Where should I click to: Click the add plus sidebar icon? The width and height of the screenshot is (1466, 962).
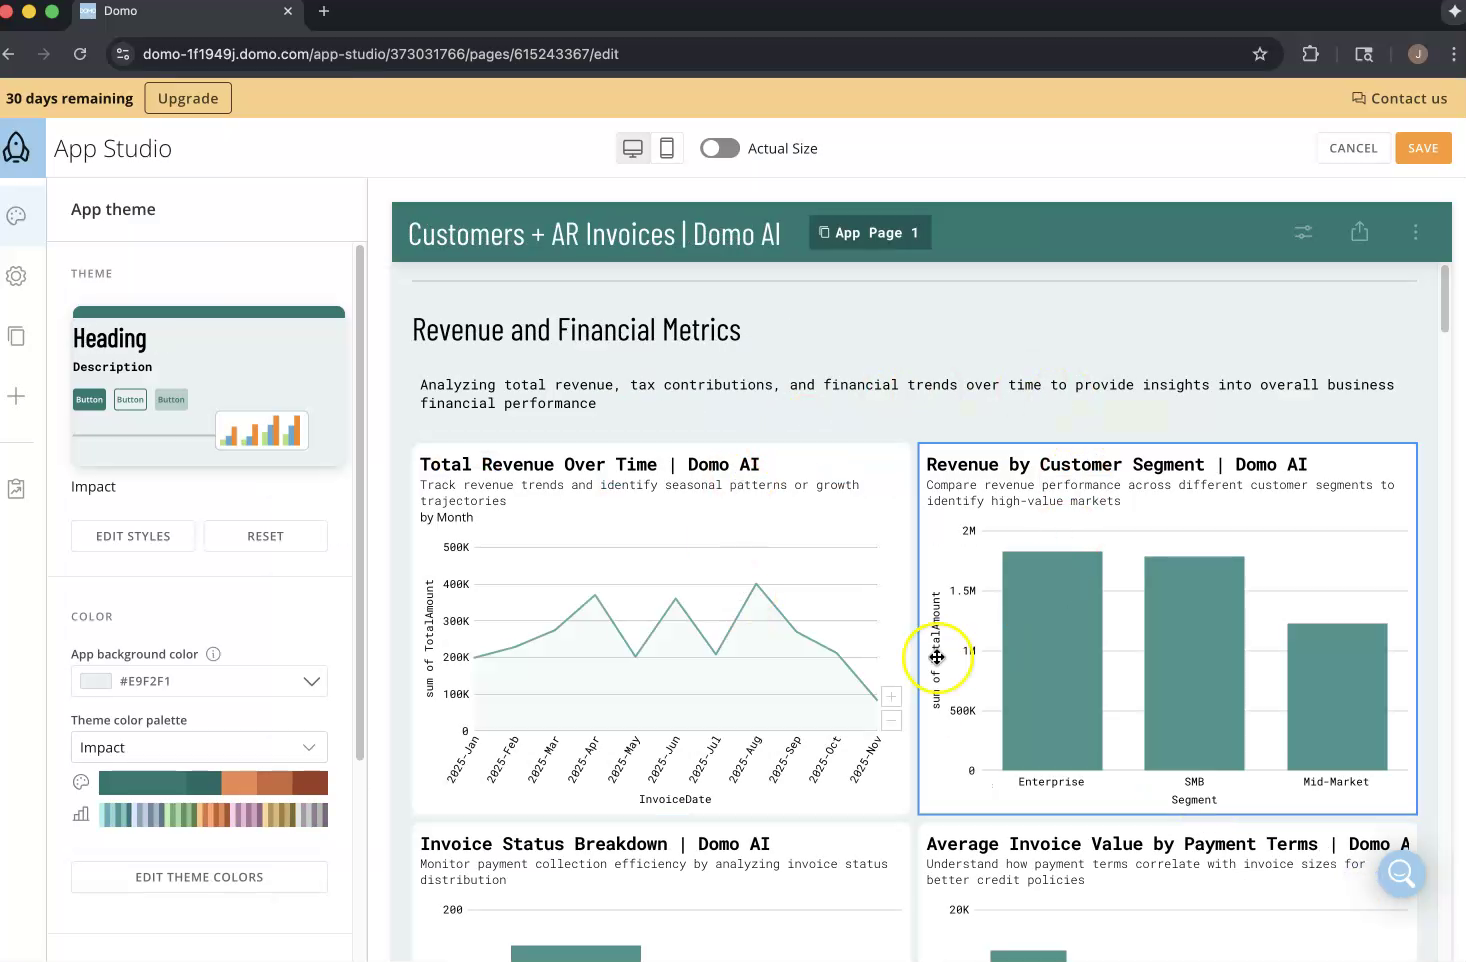coord(16,396)
